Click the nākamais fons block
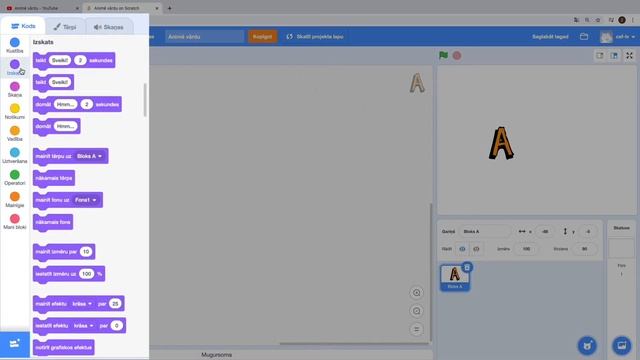640x360 pixels. tap(53, 222)
